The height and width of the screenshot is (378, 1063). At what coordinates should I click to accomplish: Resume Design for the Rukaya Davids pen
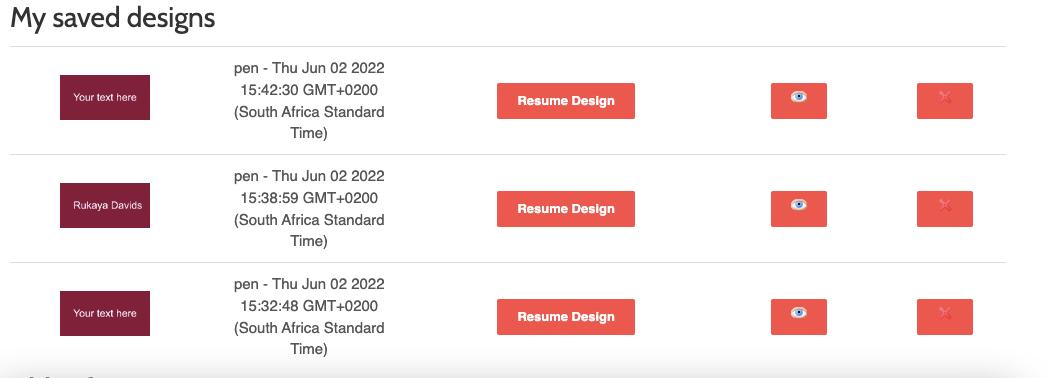(566, 209)
